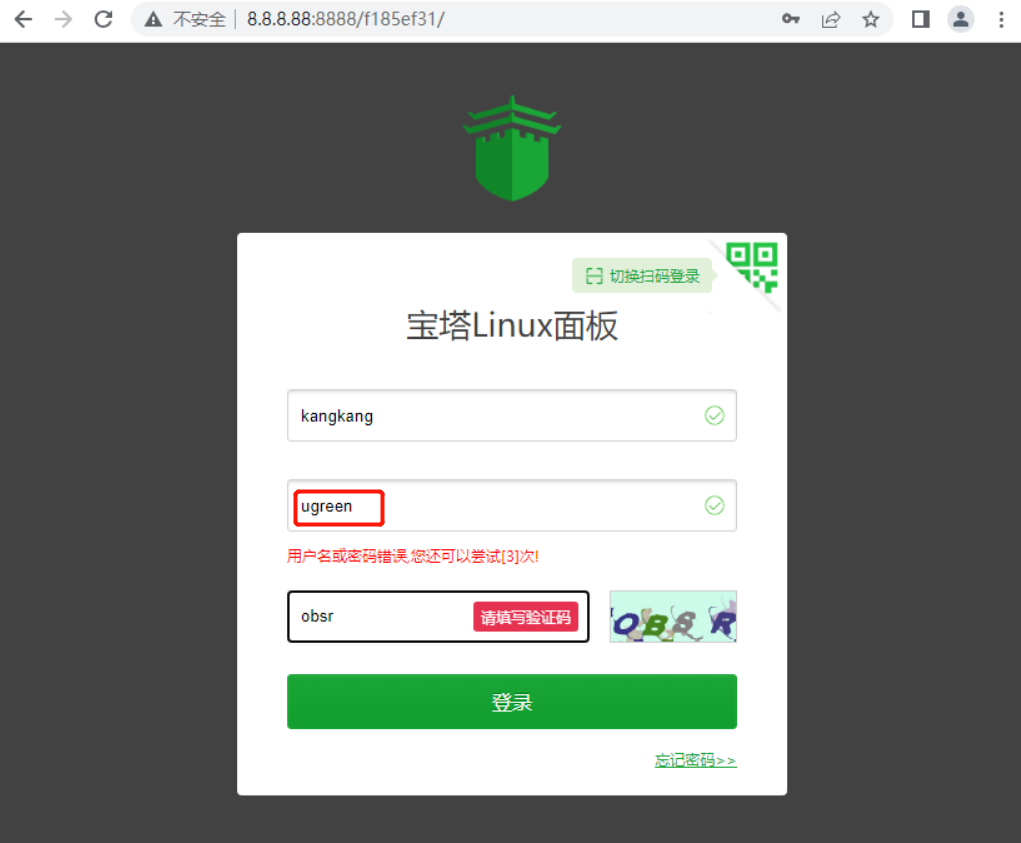Reload the page with the refresh icon
Viewport: 1021px width, 843px height.
click(104, 20)
